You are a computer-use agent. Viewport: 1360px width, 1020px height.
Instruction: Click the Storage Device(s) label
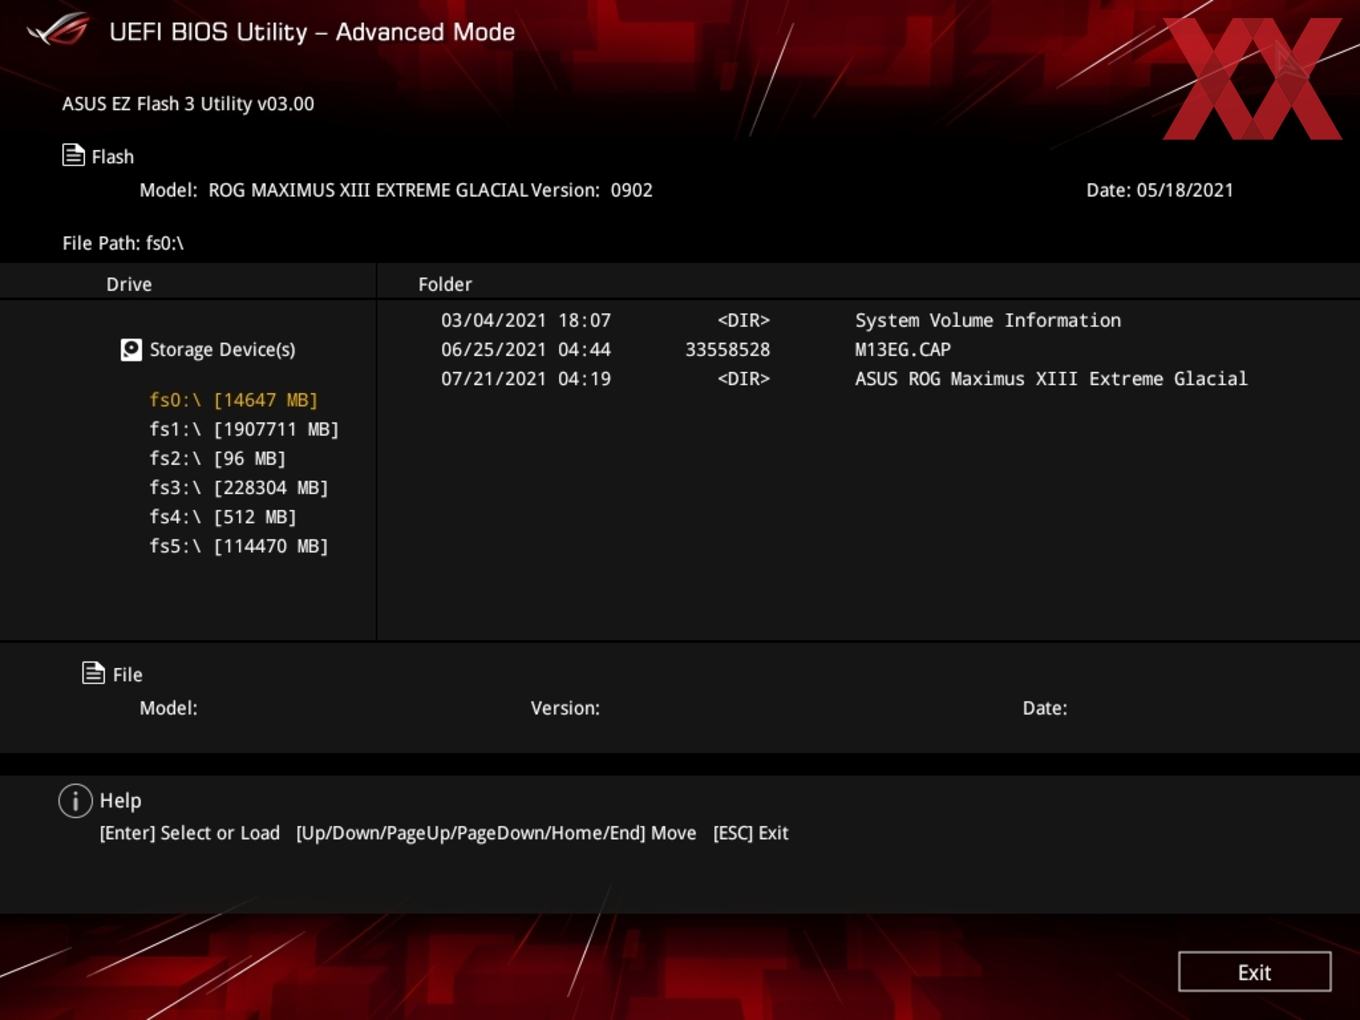tap(222, 349)
